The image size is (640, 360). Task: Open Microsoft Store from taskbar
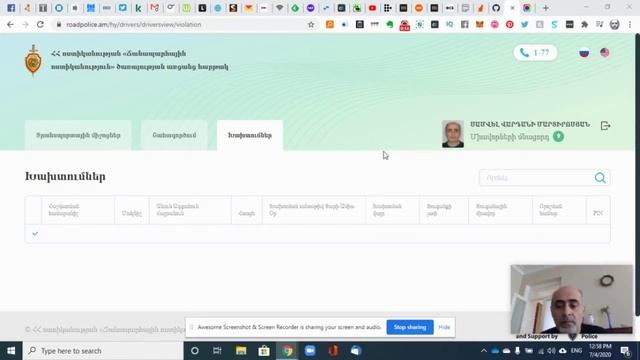(264, 351)
